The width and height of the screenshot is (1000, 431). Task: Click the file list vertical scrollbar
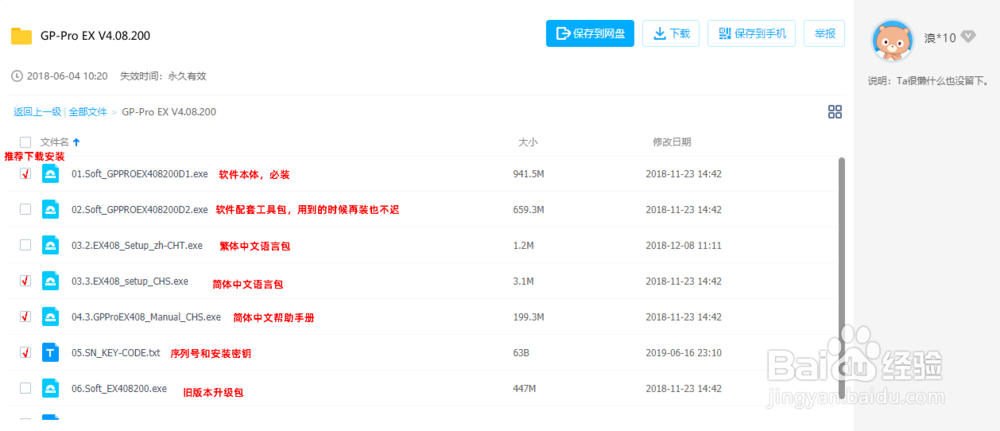(x=841, y=278)
